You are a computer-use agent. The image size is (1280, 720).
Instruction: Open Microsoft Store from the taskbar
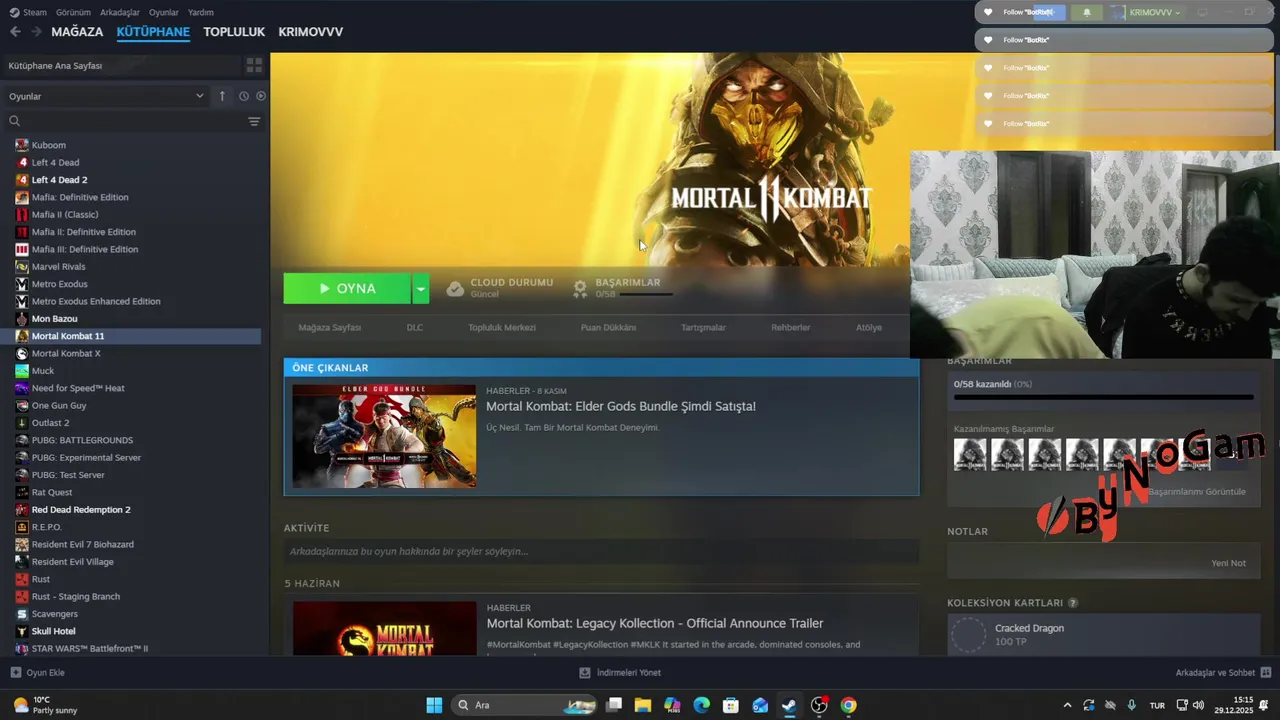point(731,705)
